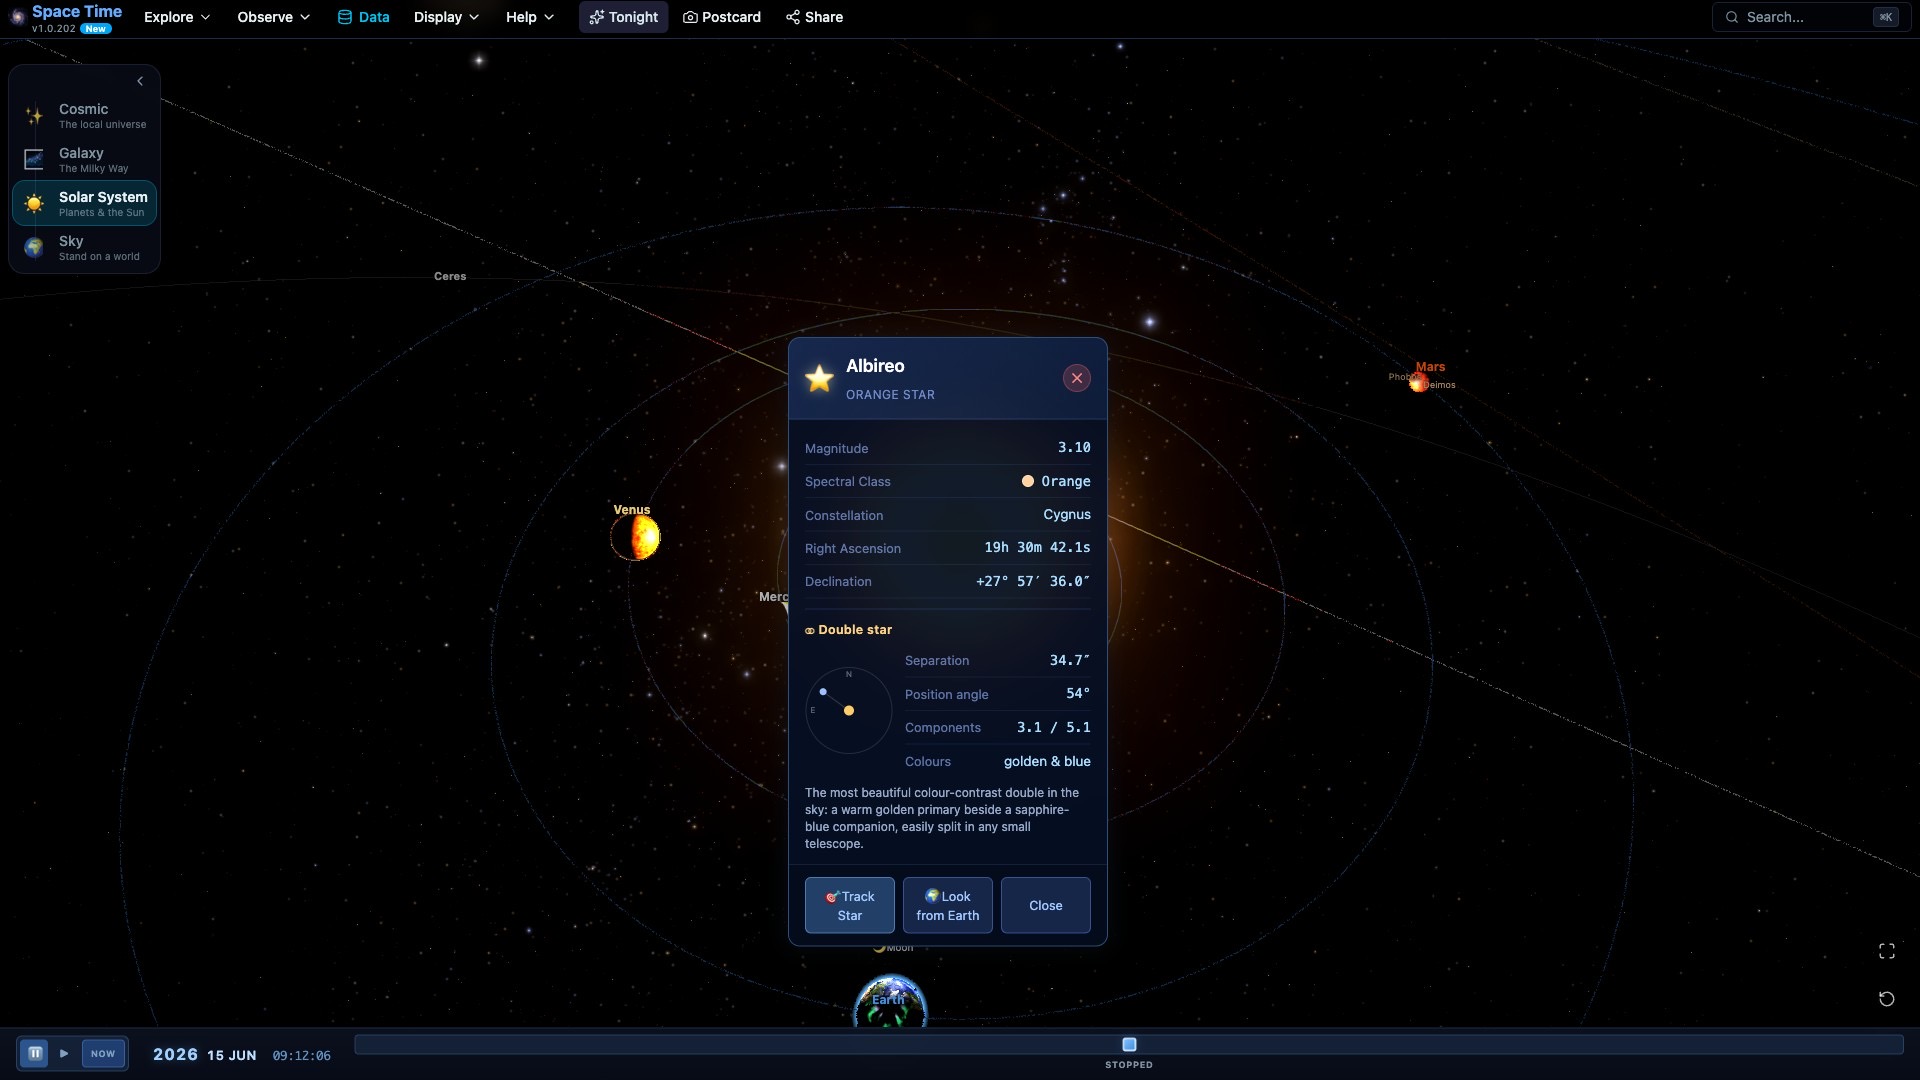The image size is (1920, 1080).
Task: Click the Position angle value 54°
Action: coord(1078,693)
